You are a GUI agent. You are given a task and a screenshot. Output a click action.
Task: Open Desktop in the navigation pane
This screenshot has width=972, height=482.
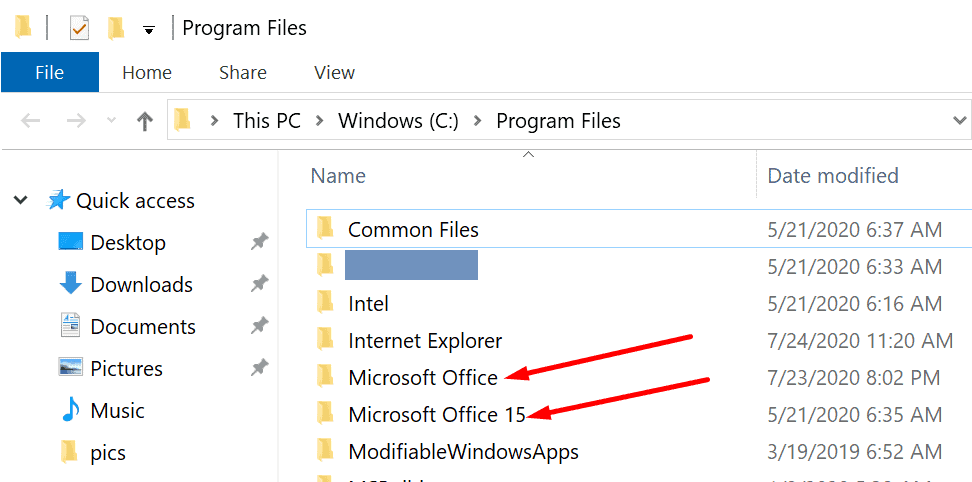128,242
